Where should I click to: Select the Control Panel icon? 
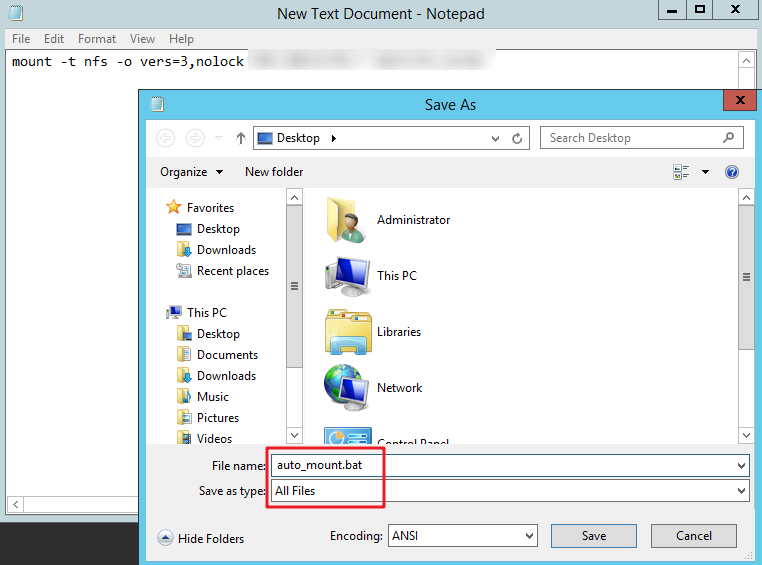point(348,436)
